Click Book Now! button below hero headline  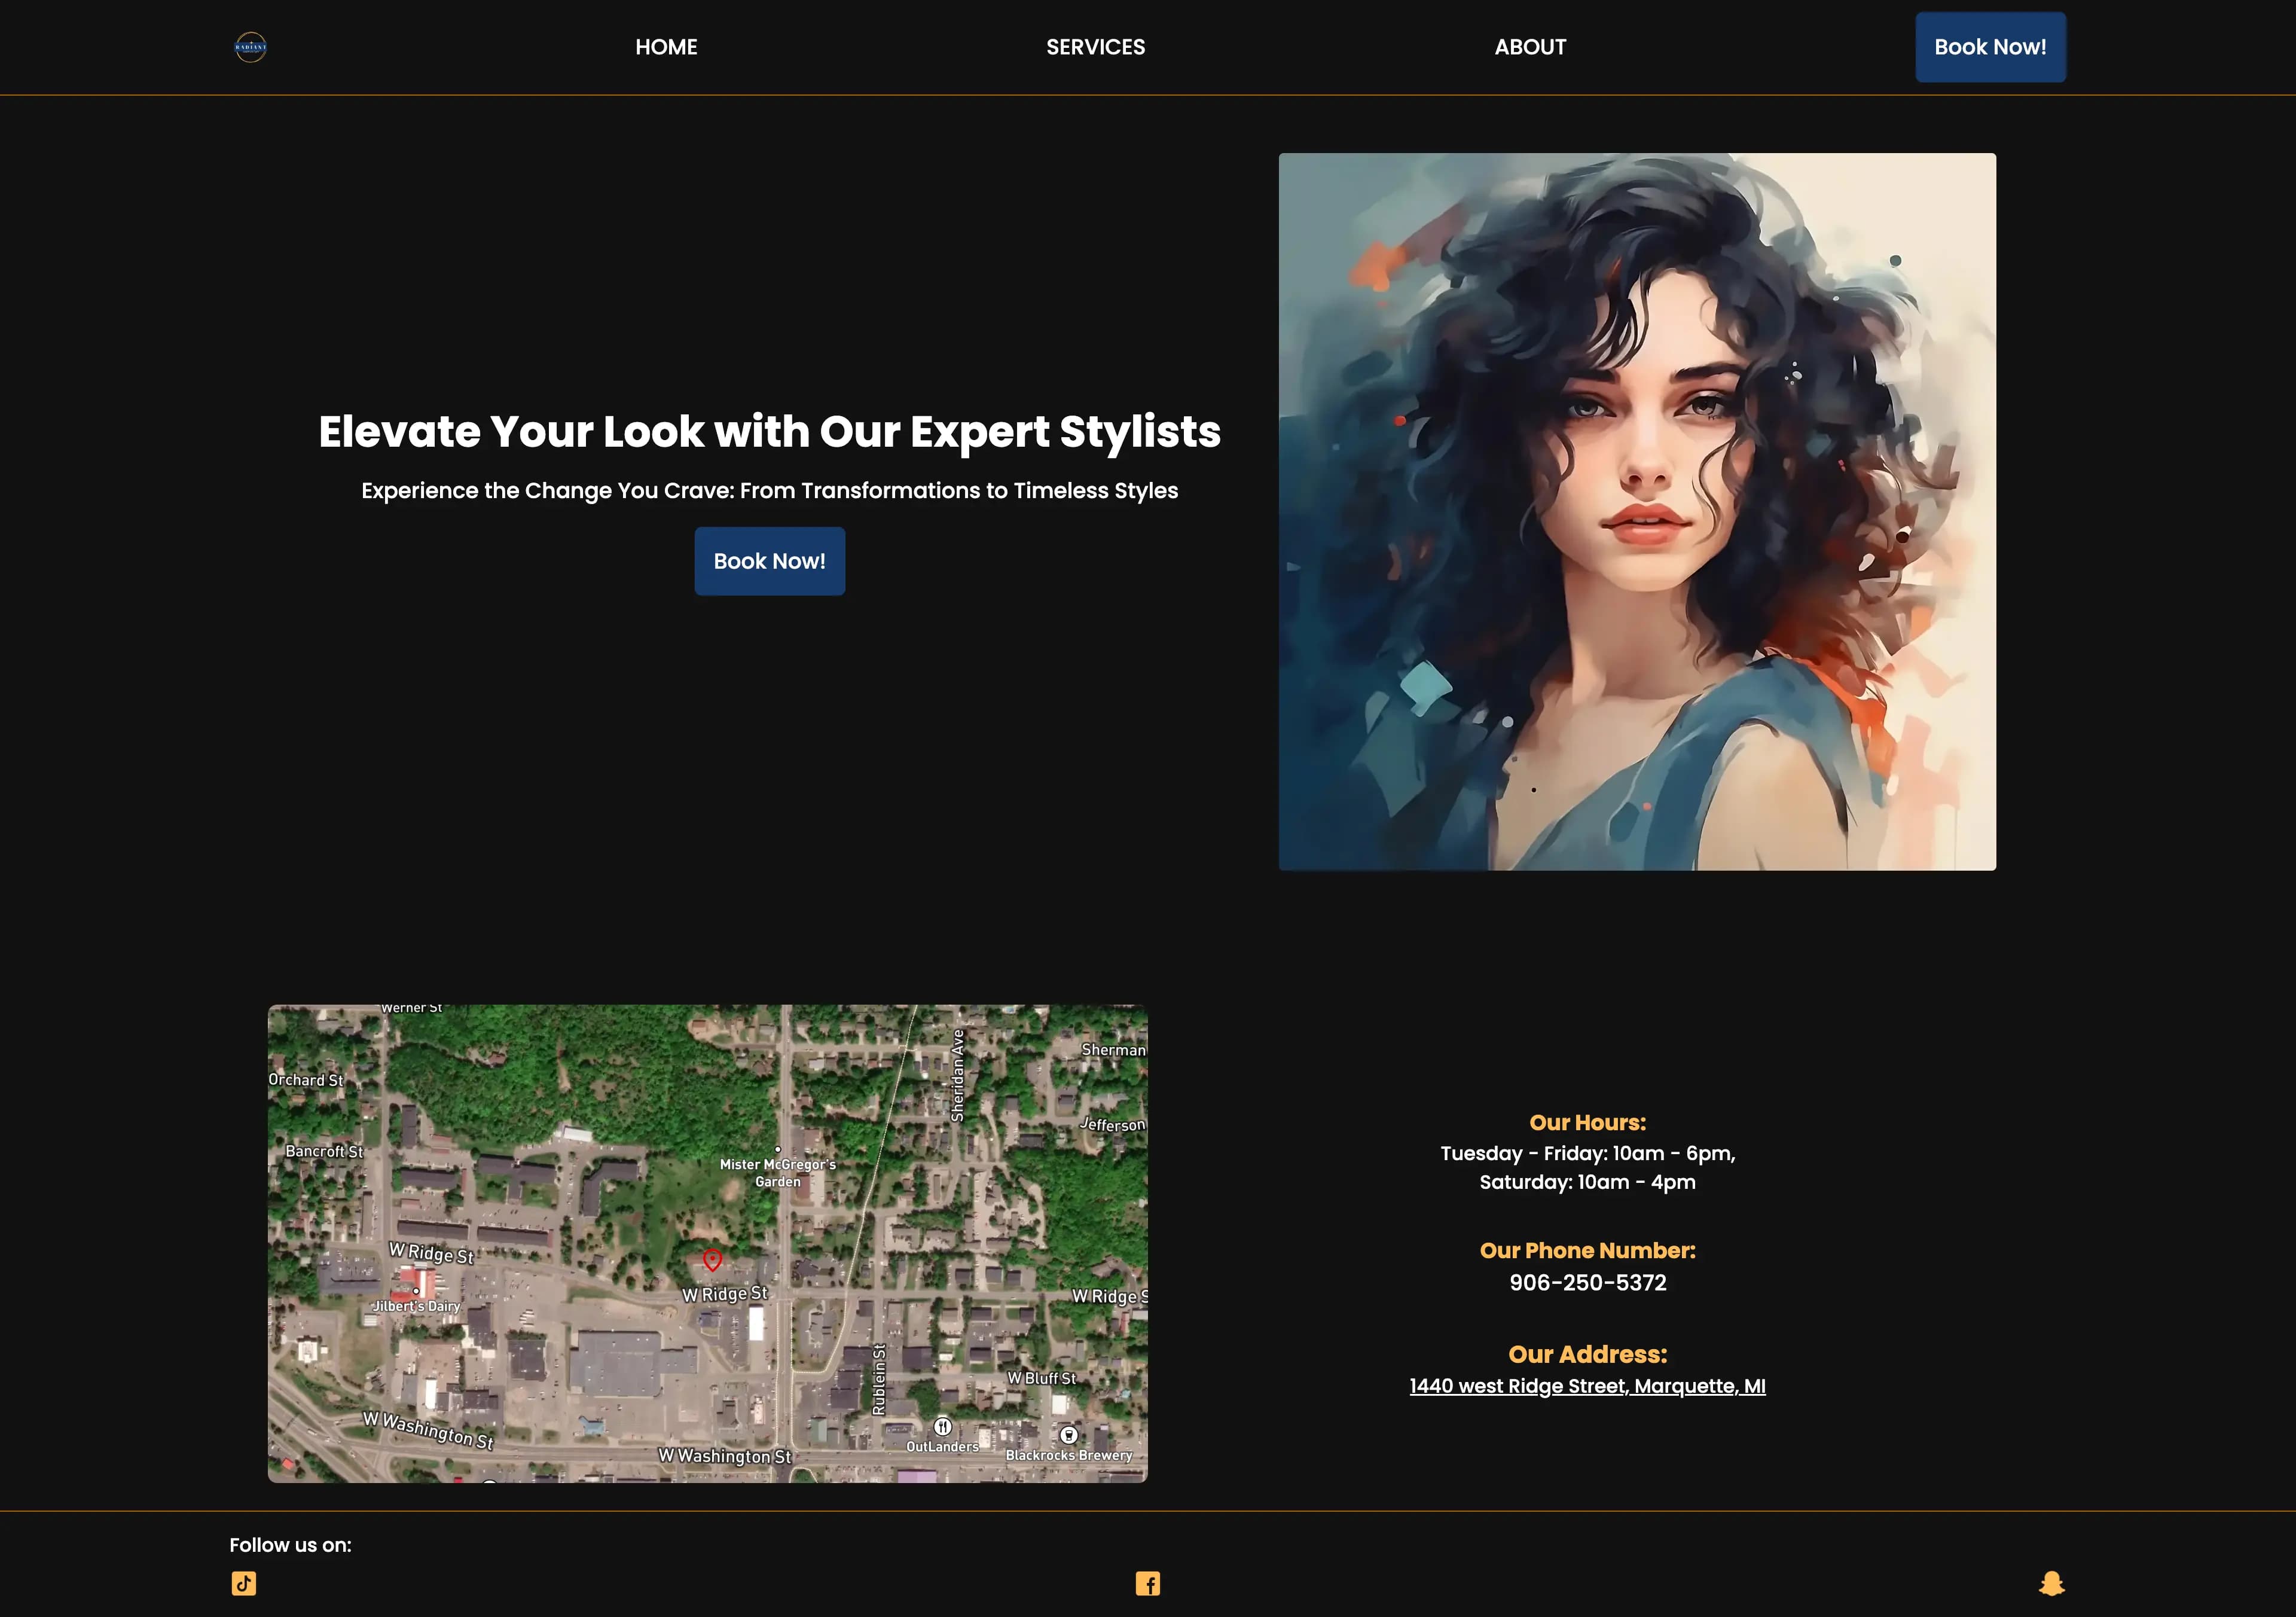(769, 561)
